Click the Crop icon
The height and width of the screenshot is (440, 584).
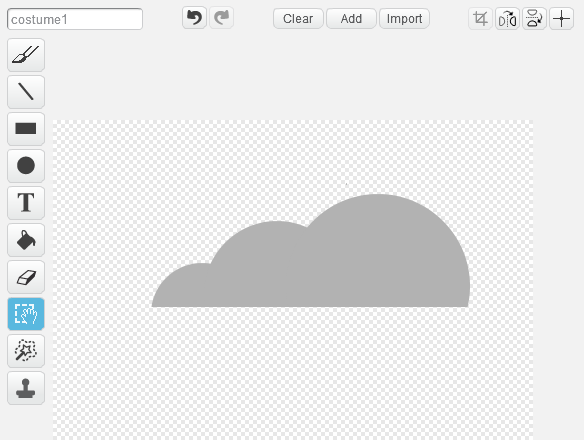(x=480, y=19)
